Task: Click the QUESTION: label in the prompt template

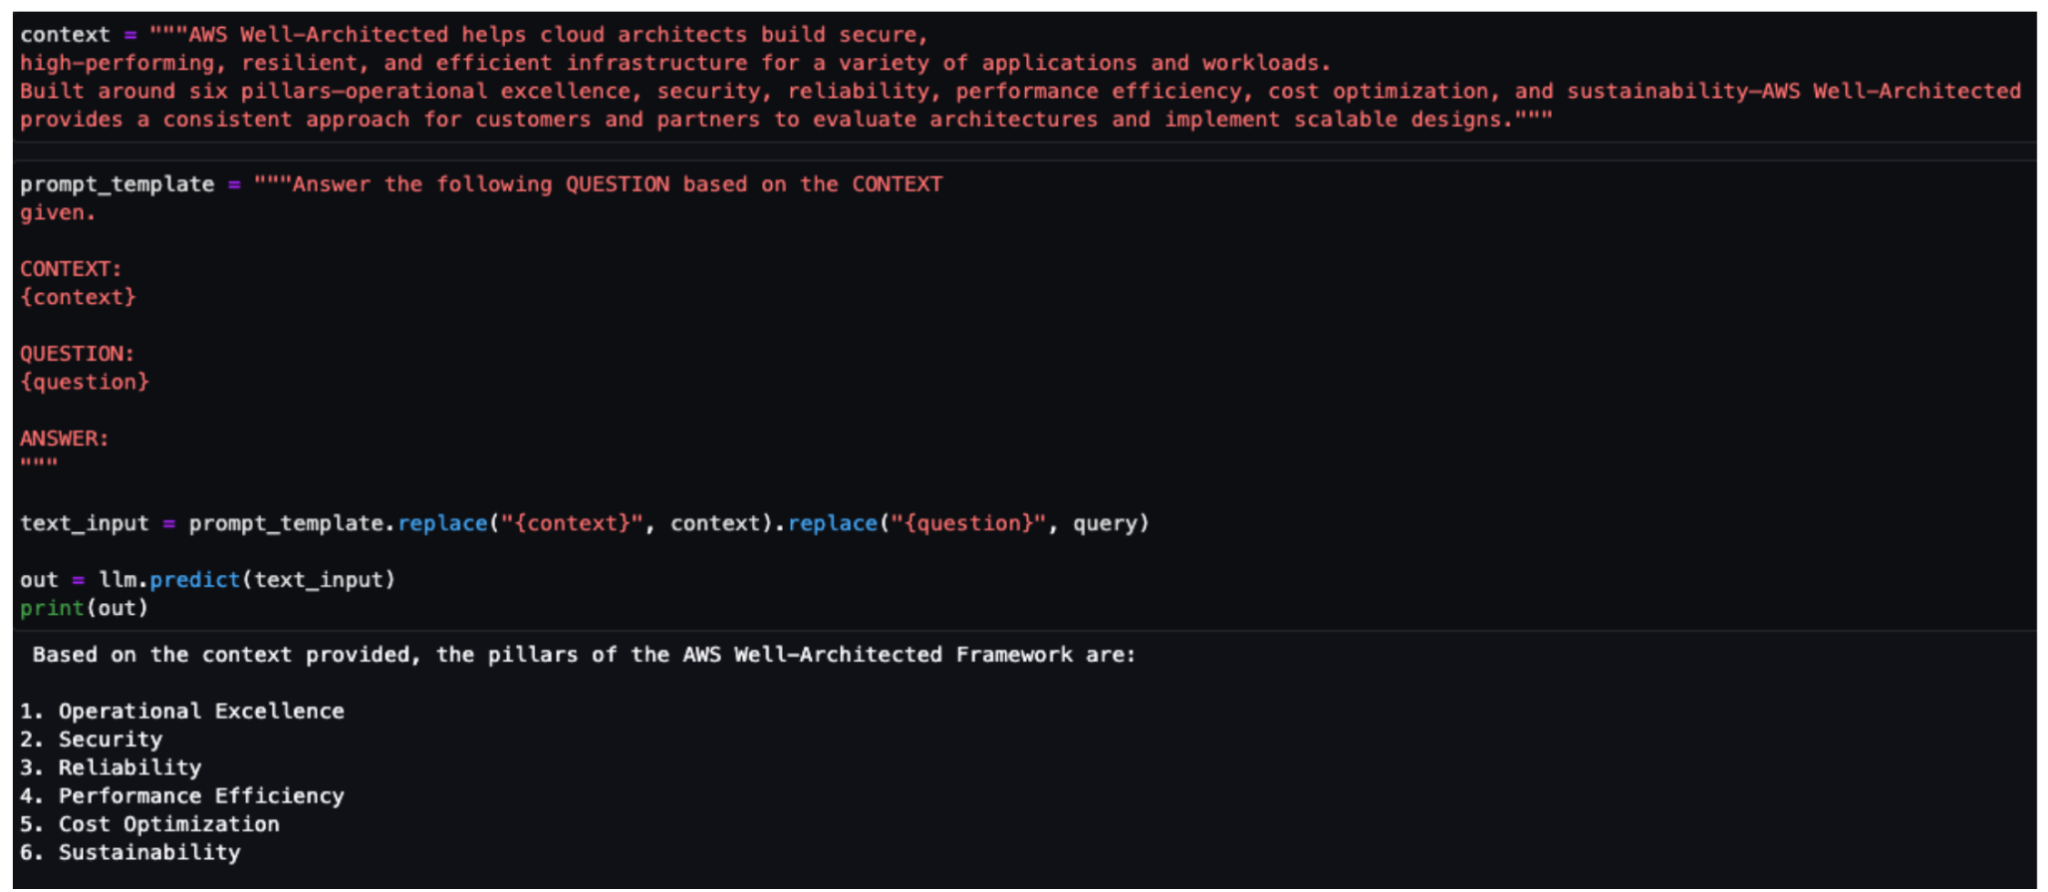Action: coord(77,354)
